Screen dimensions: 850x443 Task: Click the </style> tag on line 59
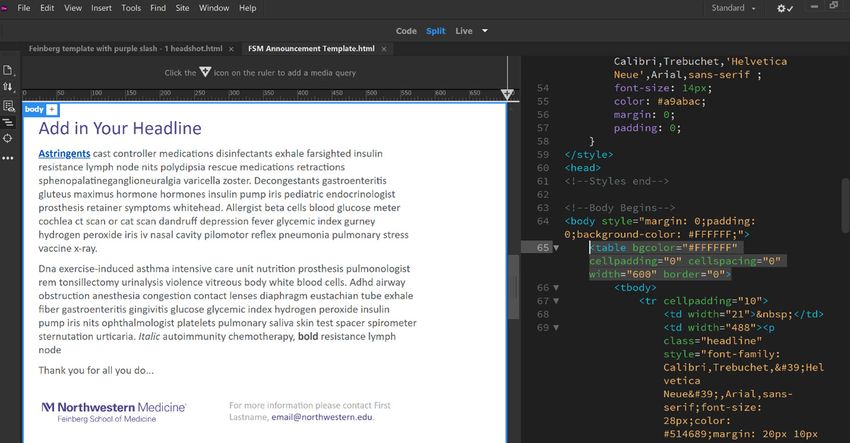[x=589, y=155]
